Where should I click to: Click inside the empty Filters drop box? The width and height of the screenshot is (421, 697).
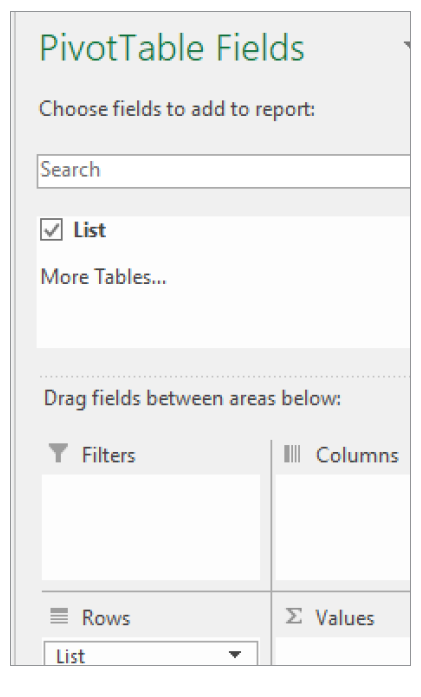151,527
